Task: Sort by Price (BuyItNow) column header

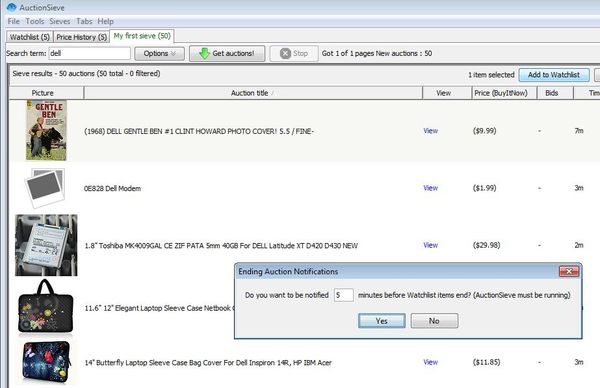Action: [x=504, y=93]
